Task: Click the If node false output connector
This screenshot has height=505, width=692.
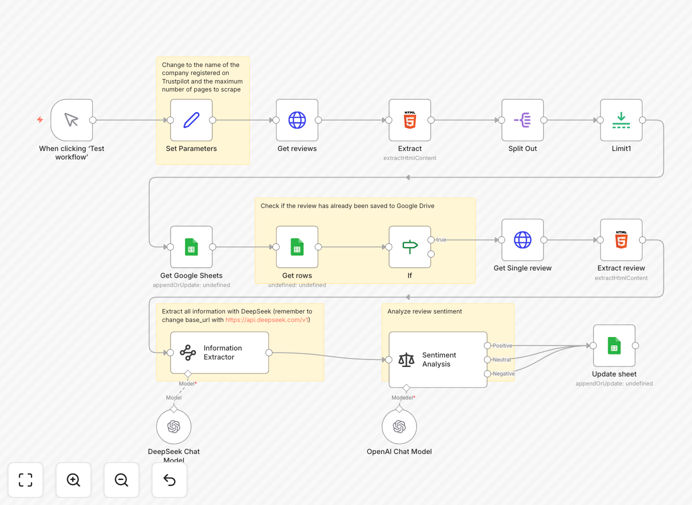Action: (431, 254)
